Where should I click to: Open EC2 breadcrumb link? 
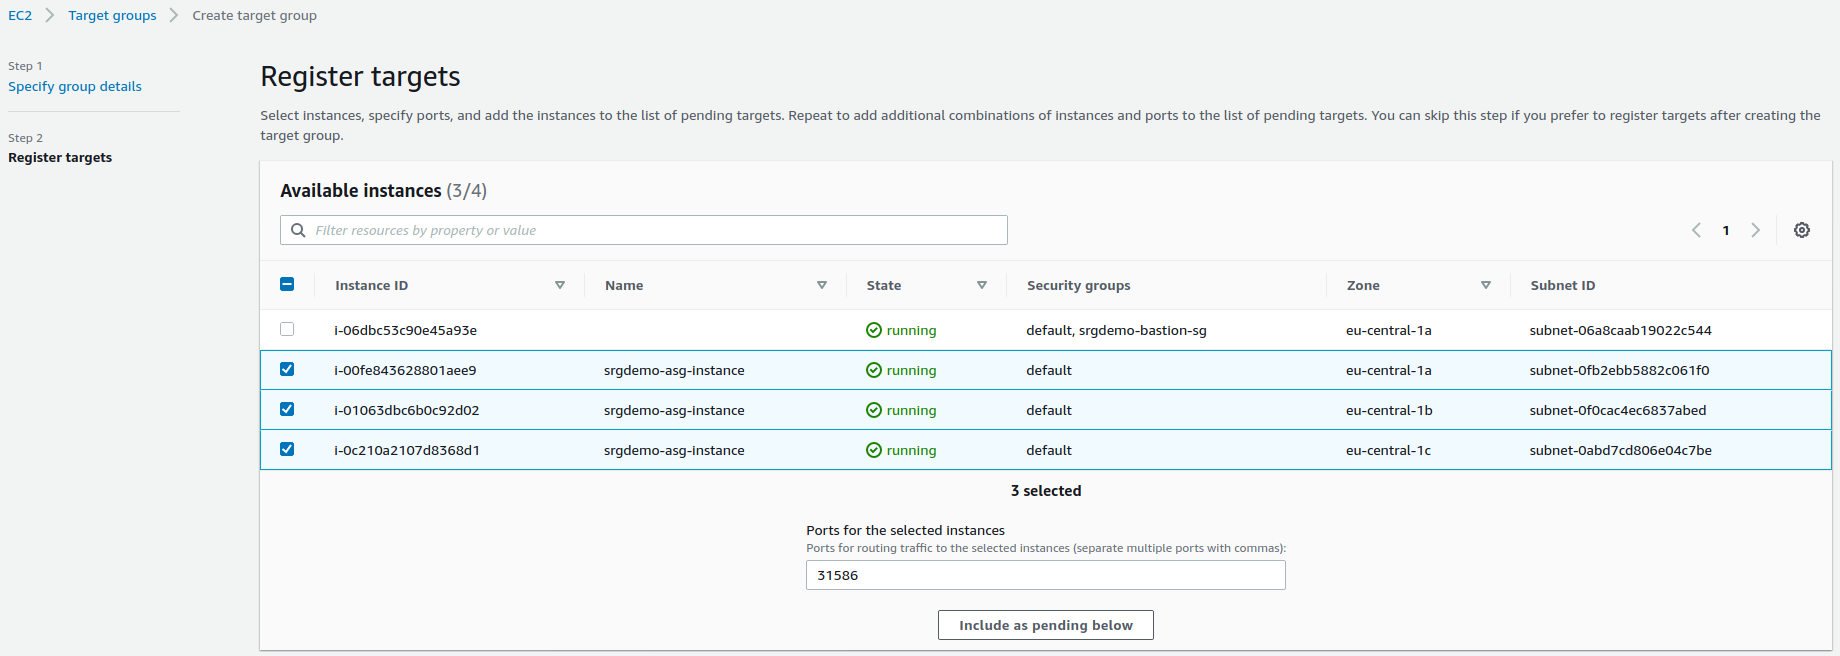coord(20,15)
